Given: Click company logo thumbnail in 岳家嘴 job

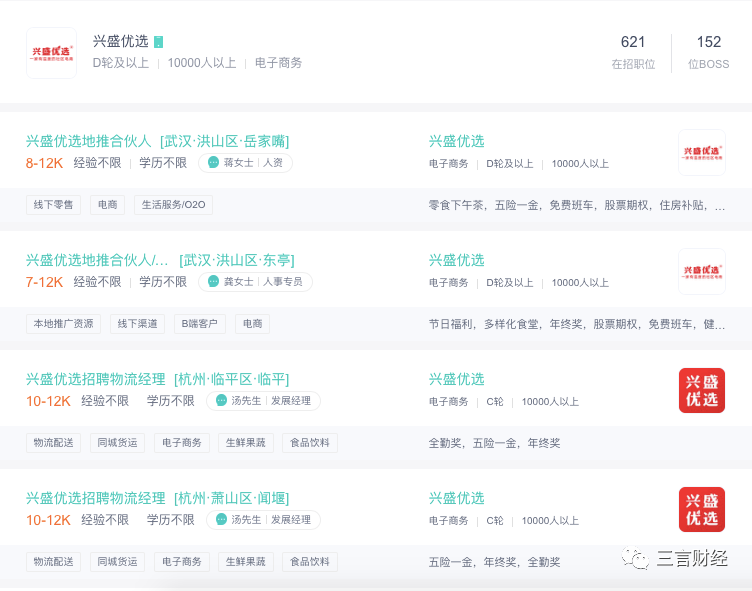Looking at the screenshot, I should coord(702,153).
